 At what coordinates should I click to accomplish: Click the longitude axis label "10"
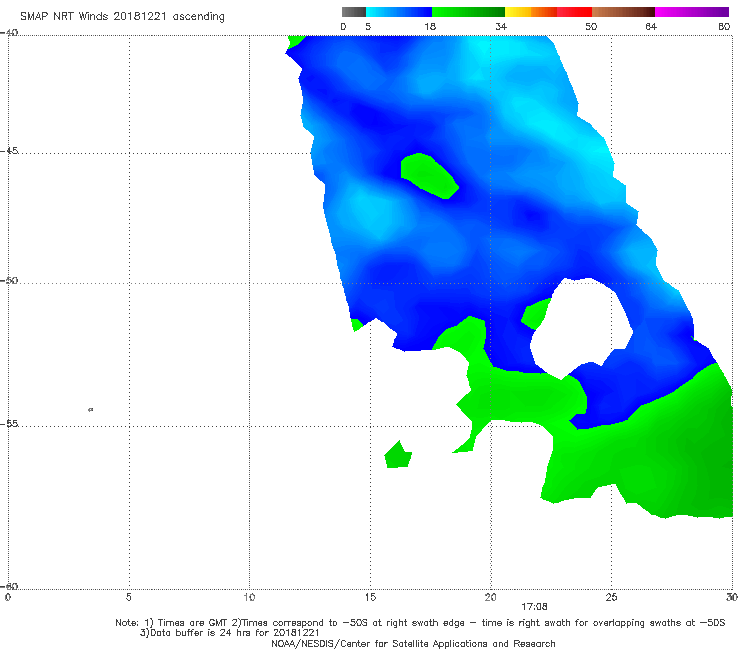point(249,597)
